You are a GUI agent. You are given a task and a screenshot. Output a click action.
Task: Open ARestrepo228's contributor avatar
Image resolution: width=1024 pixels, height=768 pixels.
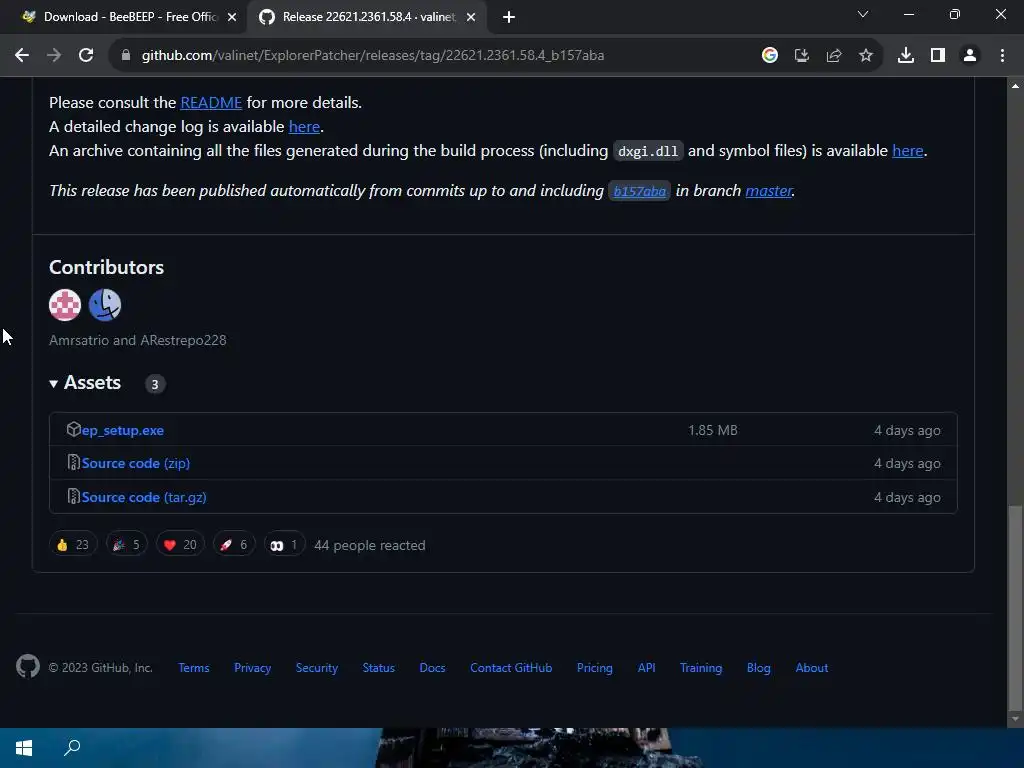105,305
